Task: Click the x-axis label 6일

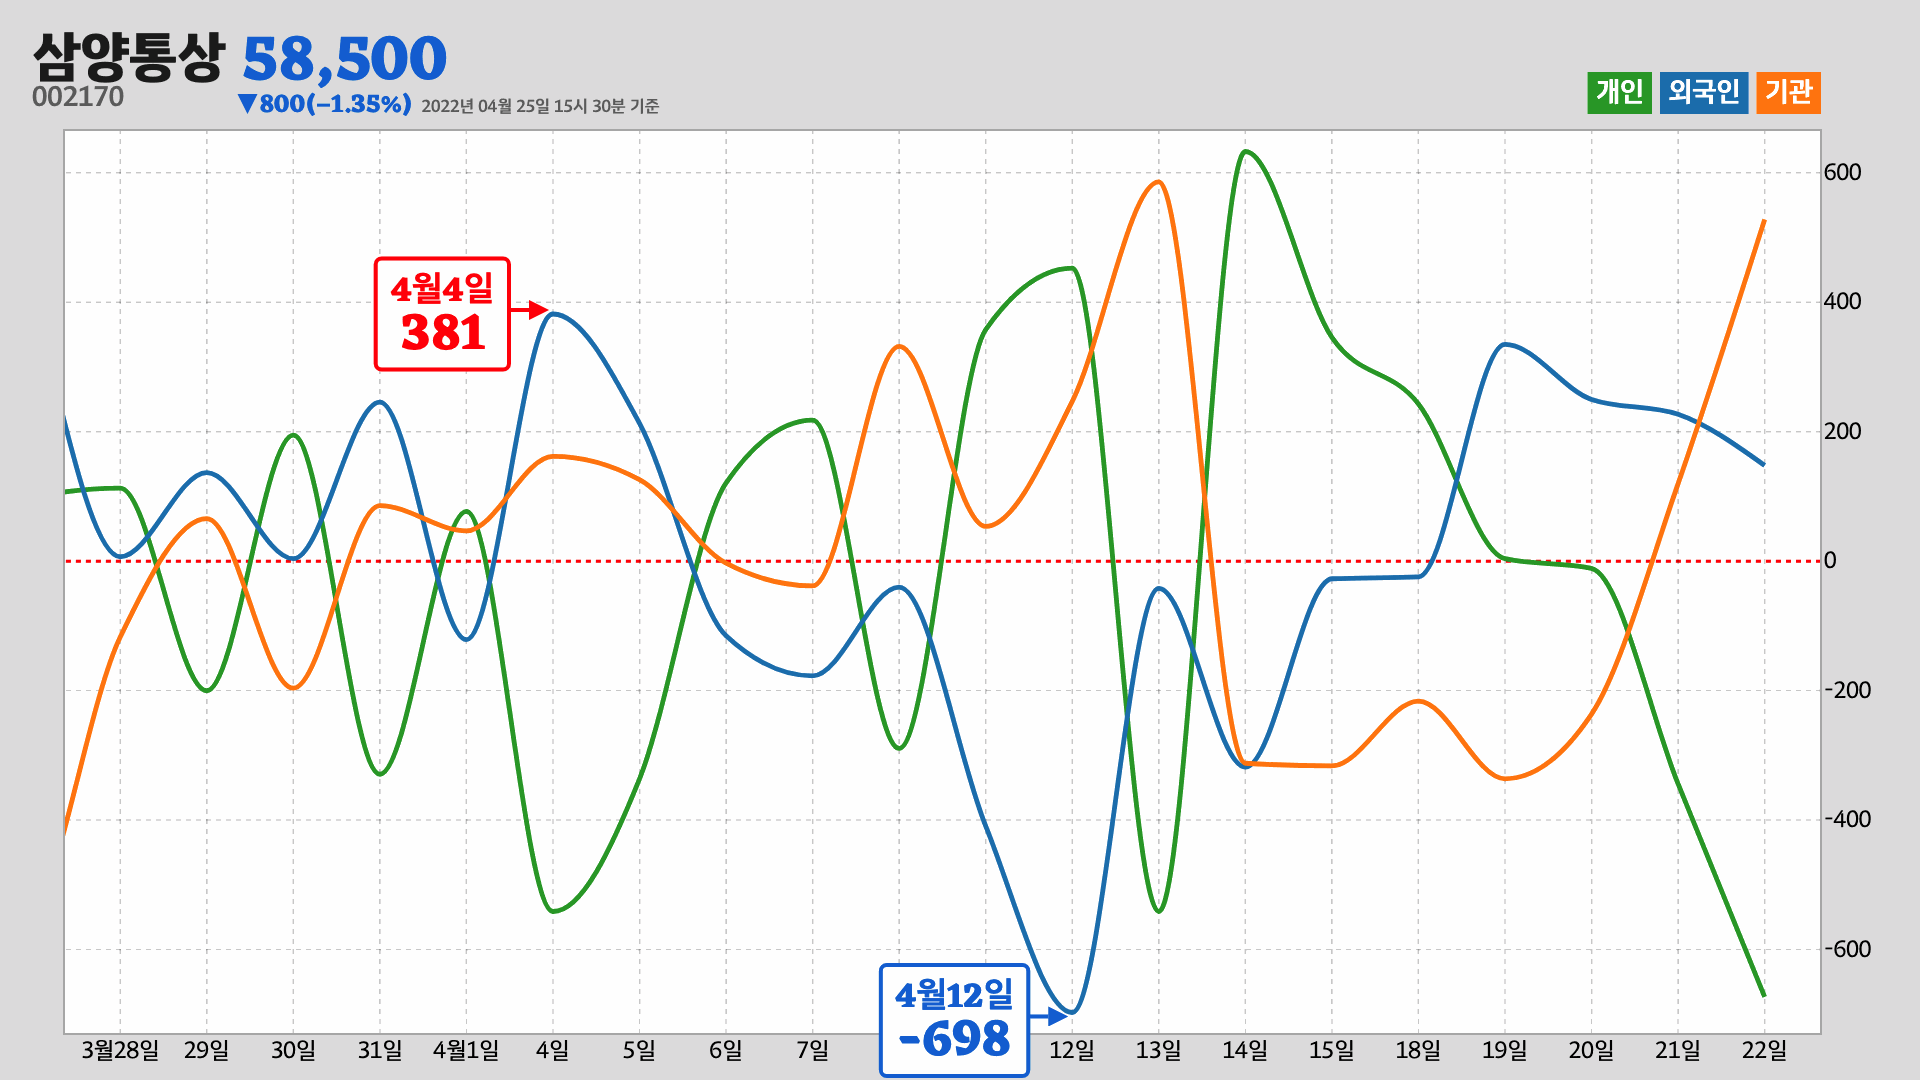Action: [726, 1050]
